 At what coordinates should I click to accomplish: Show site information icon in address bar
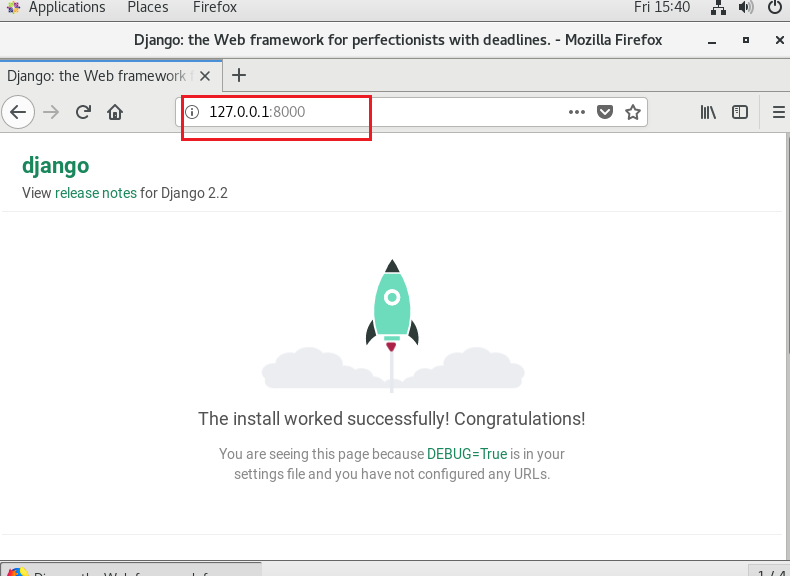coord(192,112)
